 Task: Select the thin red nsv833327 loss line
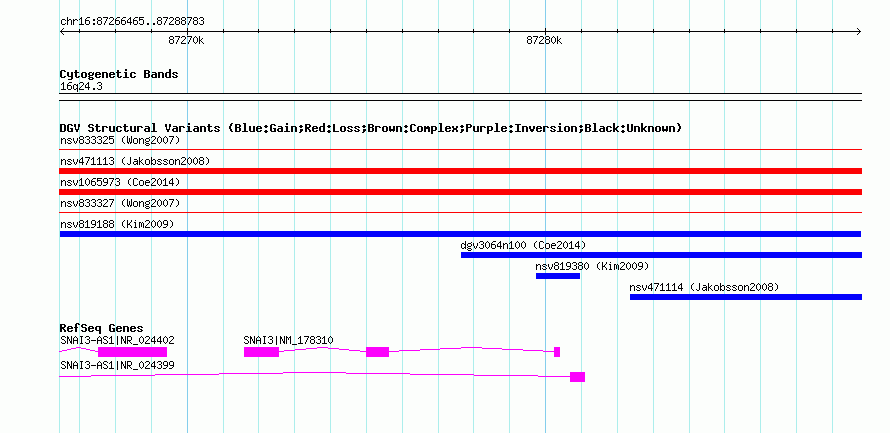(x=461, y=213)
